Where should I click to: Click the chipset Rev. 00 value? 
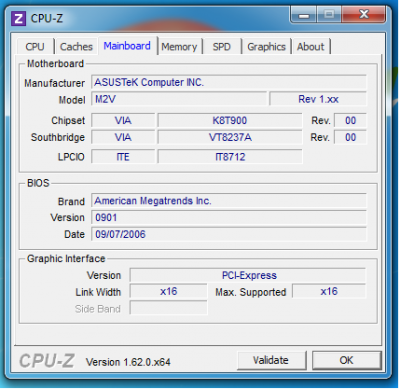point(350,120)
